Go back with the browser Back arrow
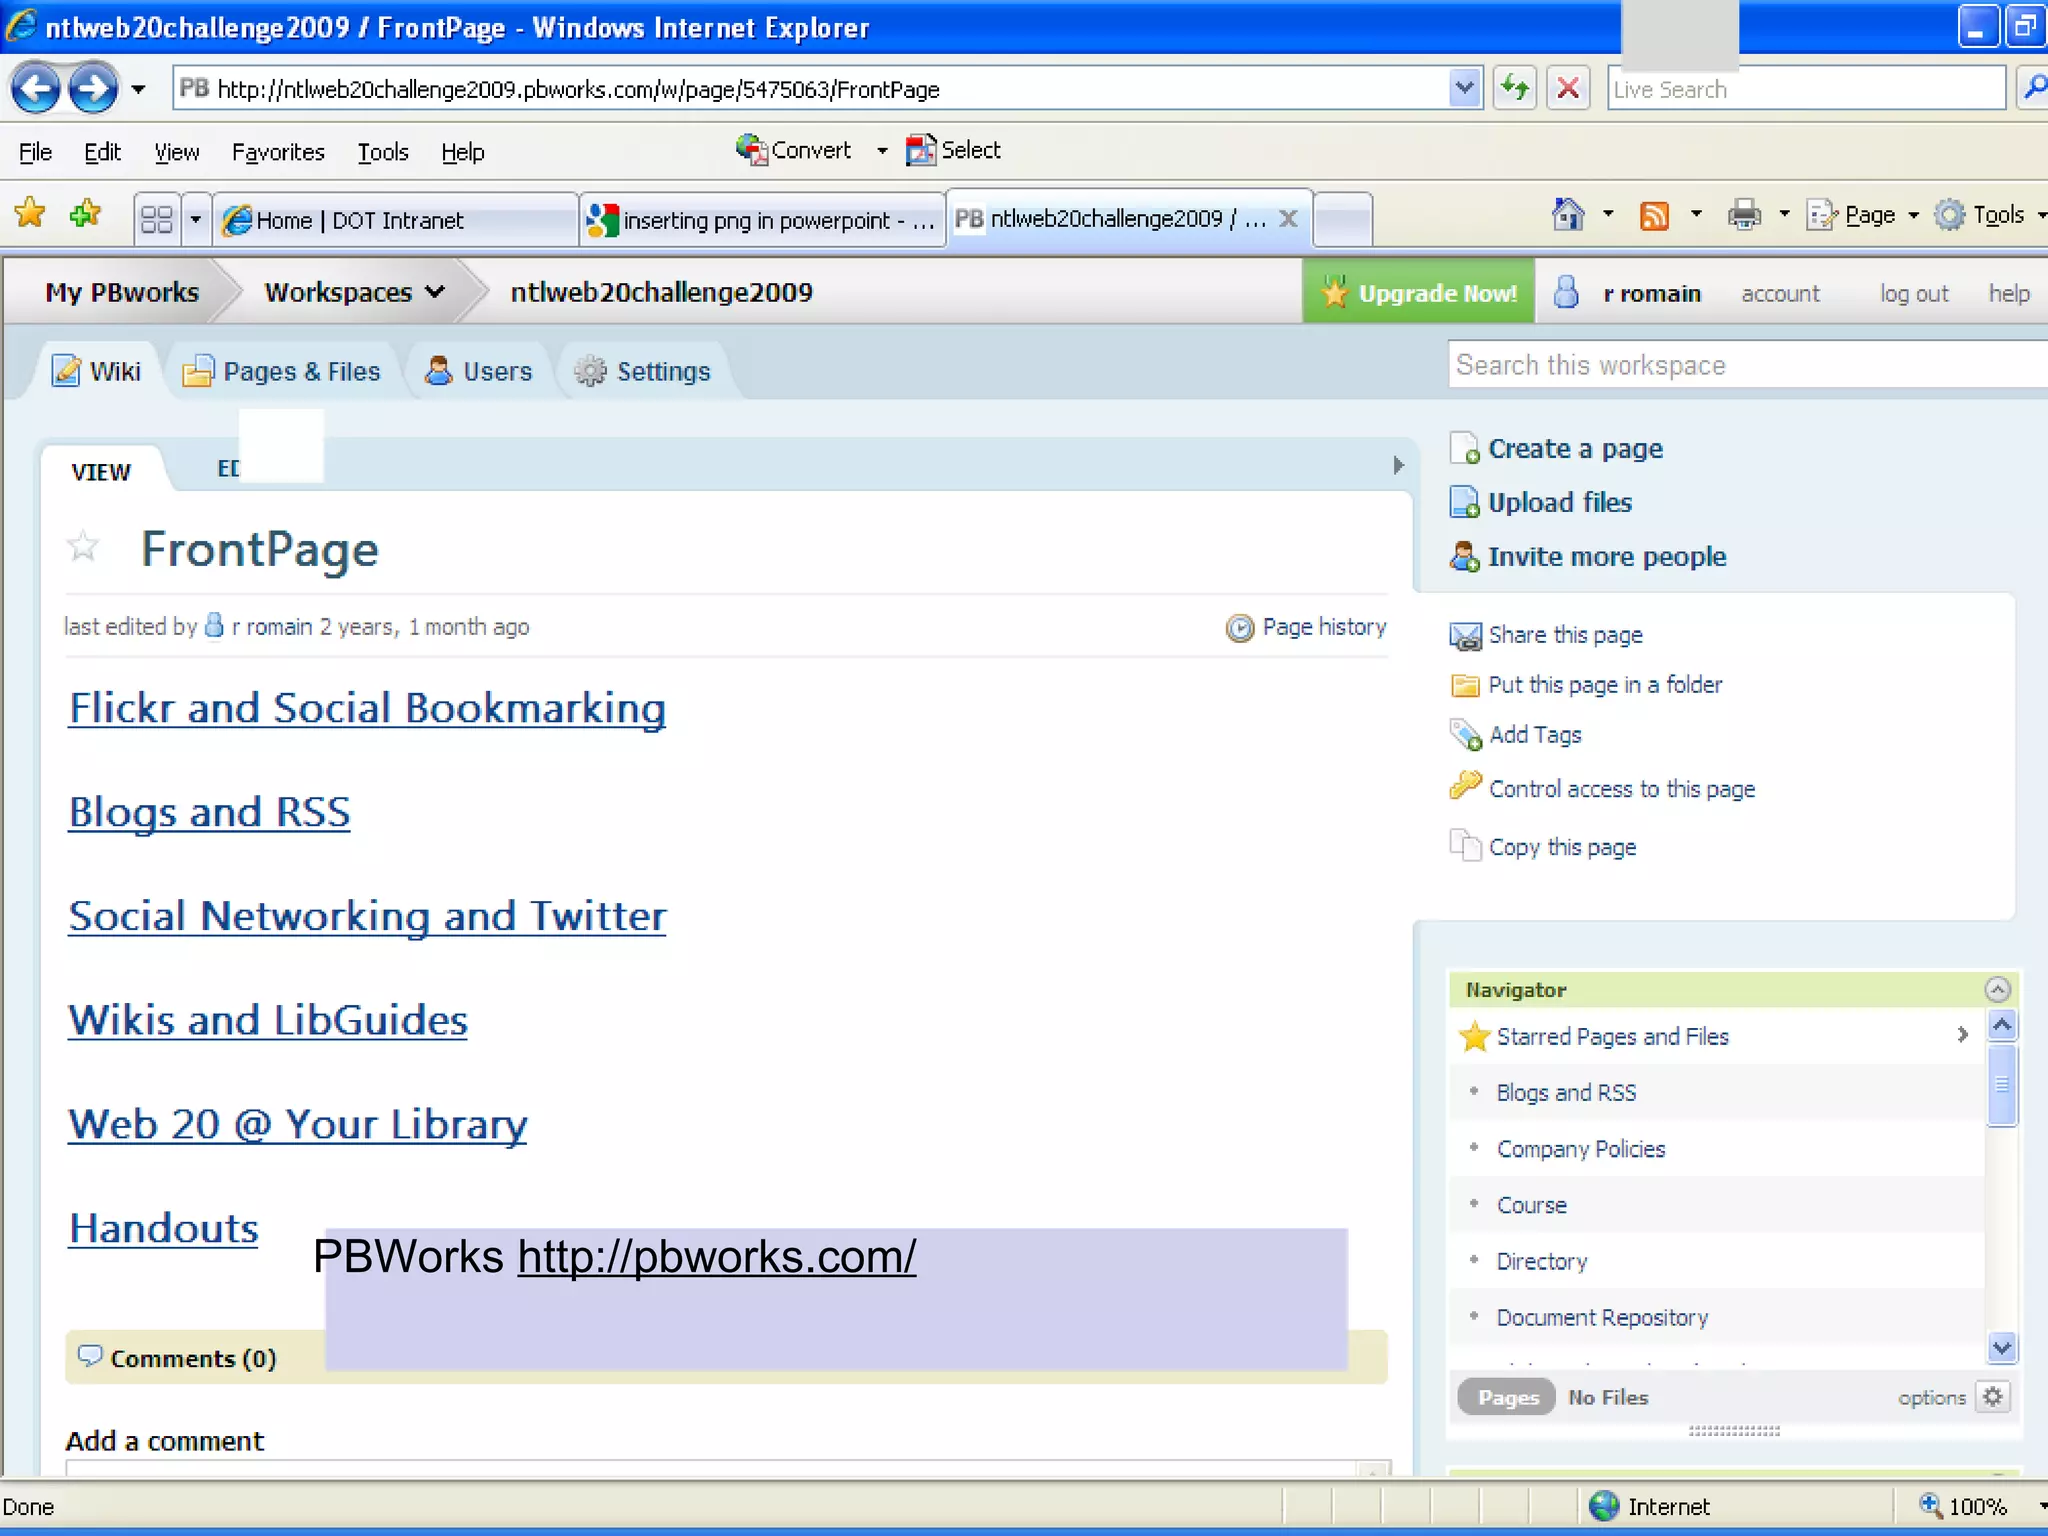 coord(36,89)
